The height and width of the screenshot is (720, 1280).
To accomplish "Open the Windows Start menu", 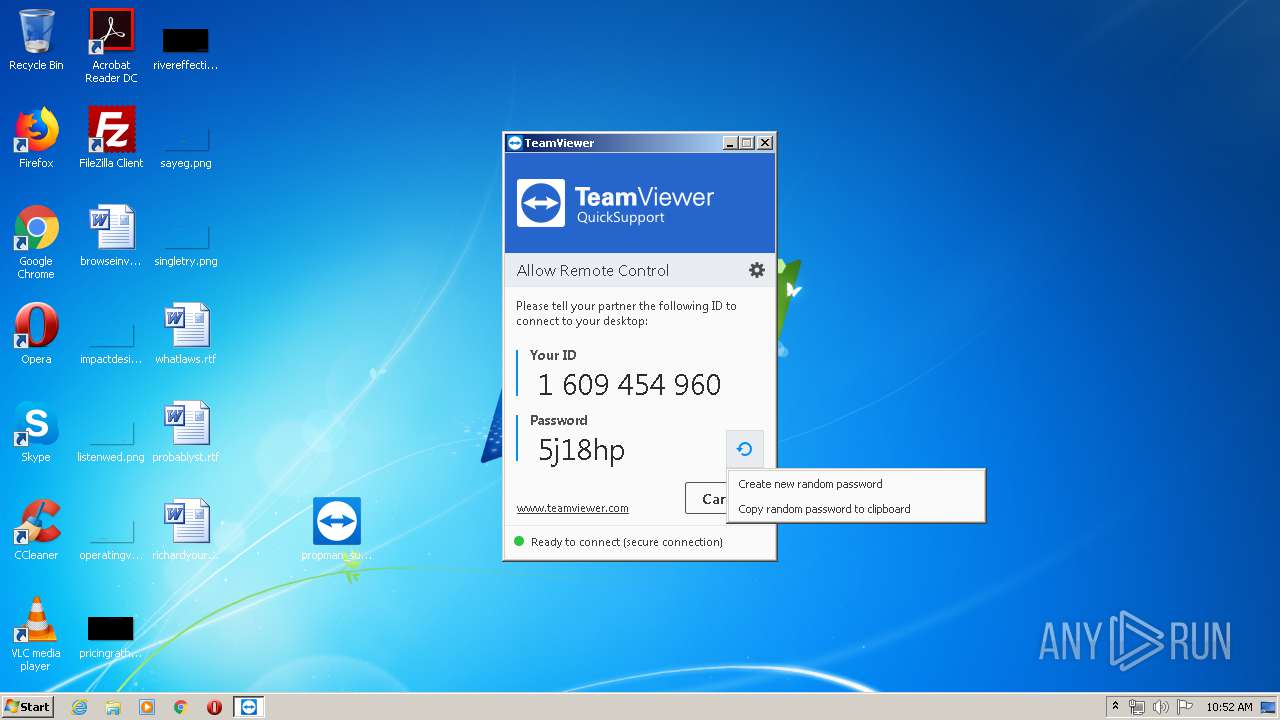I will point(27,707).
